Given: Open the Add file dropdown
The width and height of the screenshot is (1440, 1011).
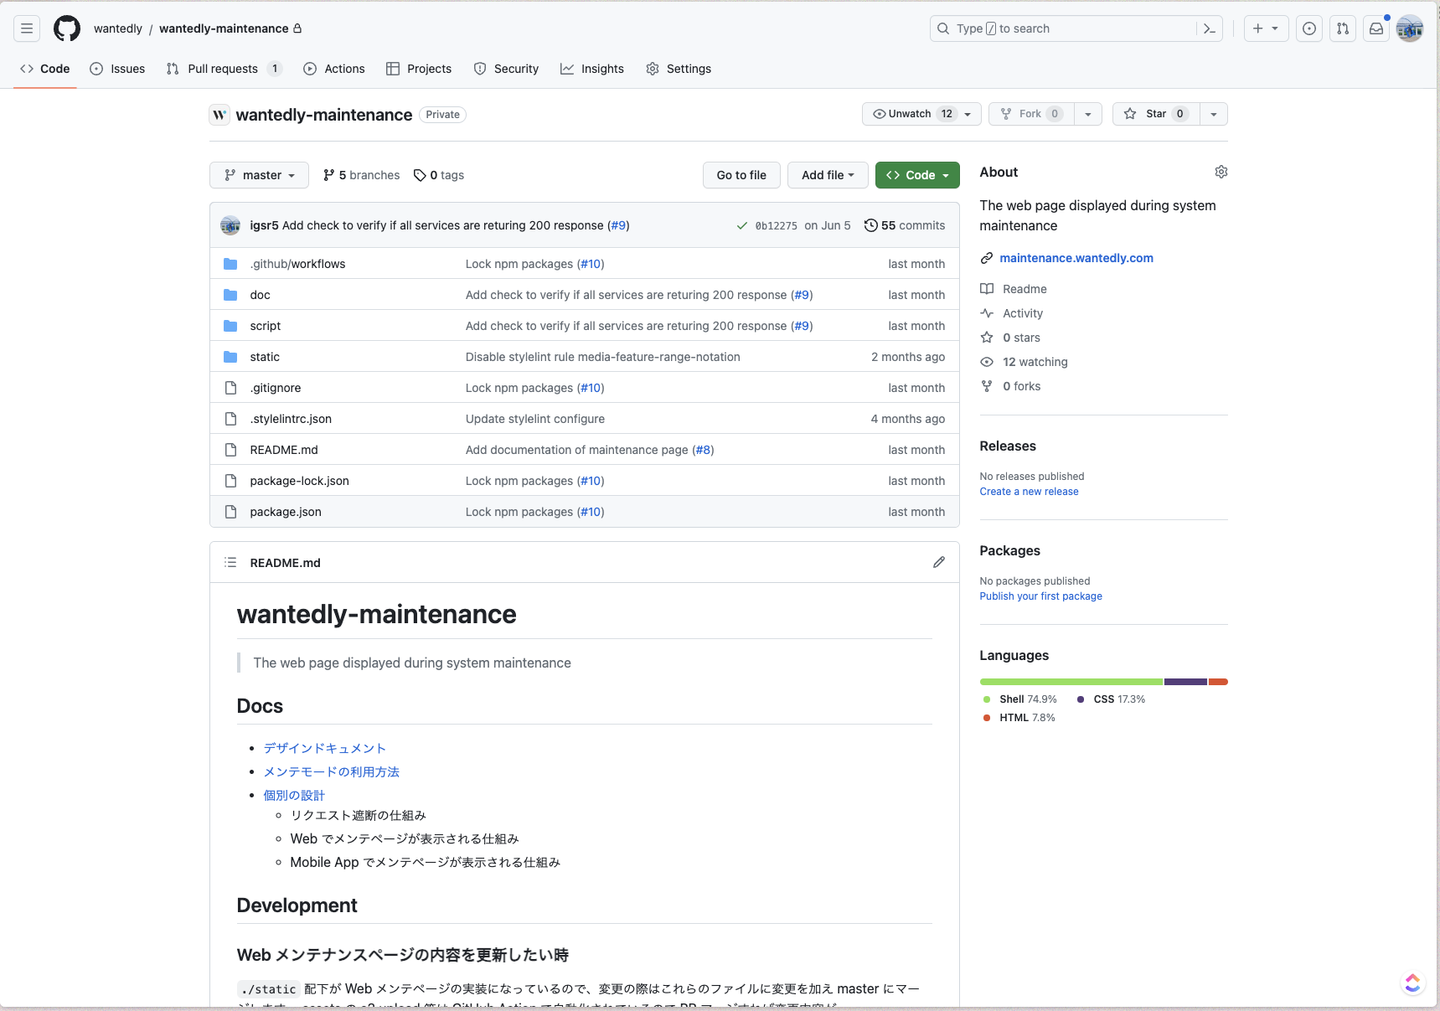Looking at the screenshot, I should 827,175.
